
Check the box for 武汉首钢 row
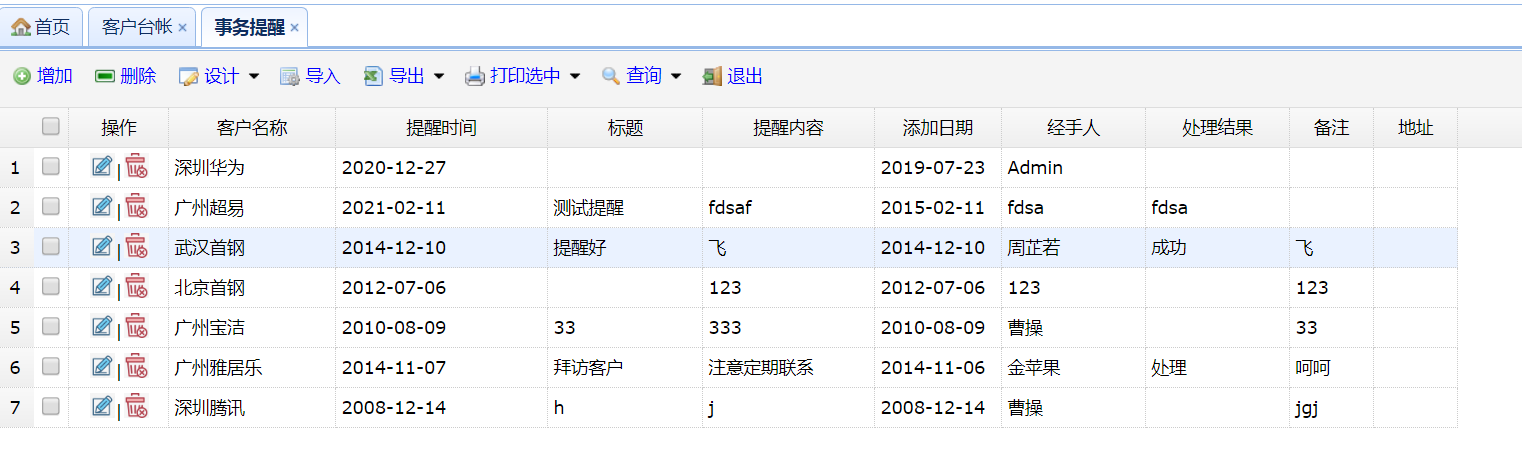point(51,246)
